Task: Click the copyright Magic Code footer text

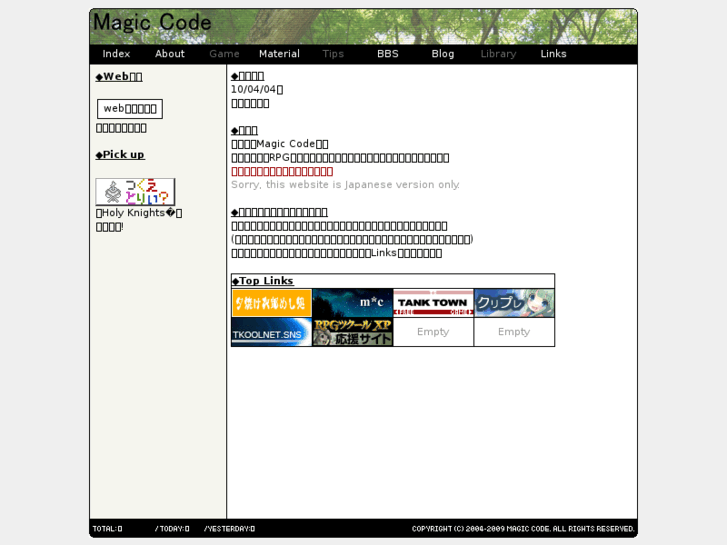Action: click(523, 529)
